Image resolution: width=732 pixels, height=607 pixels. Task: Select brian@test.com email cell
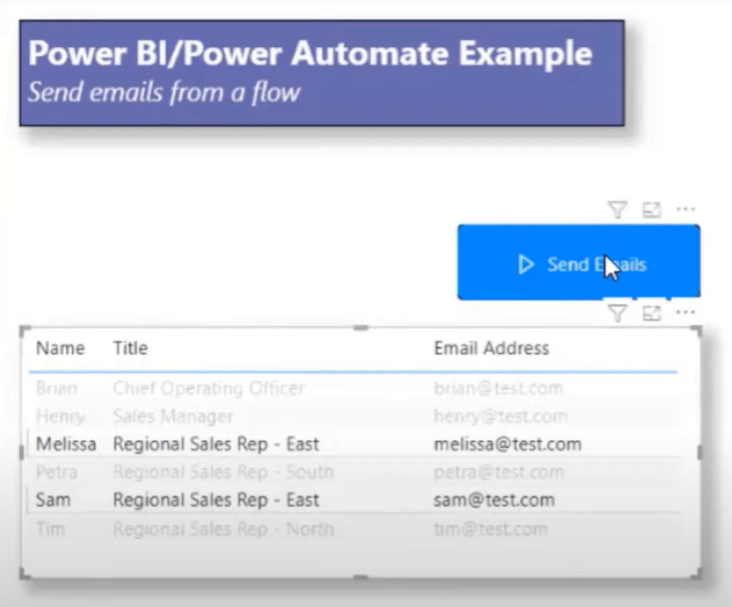coord(498,388)
